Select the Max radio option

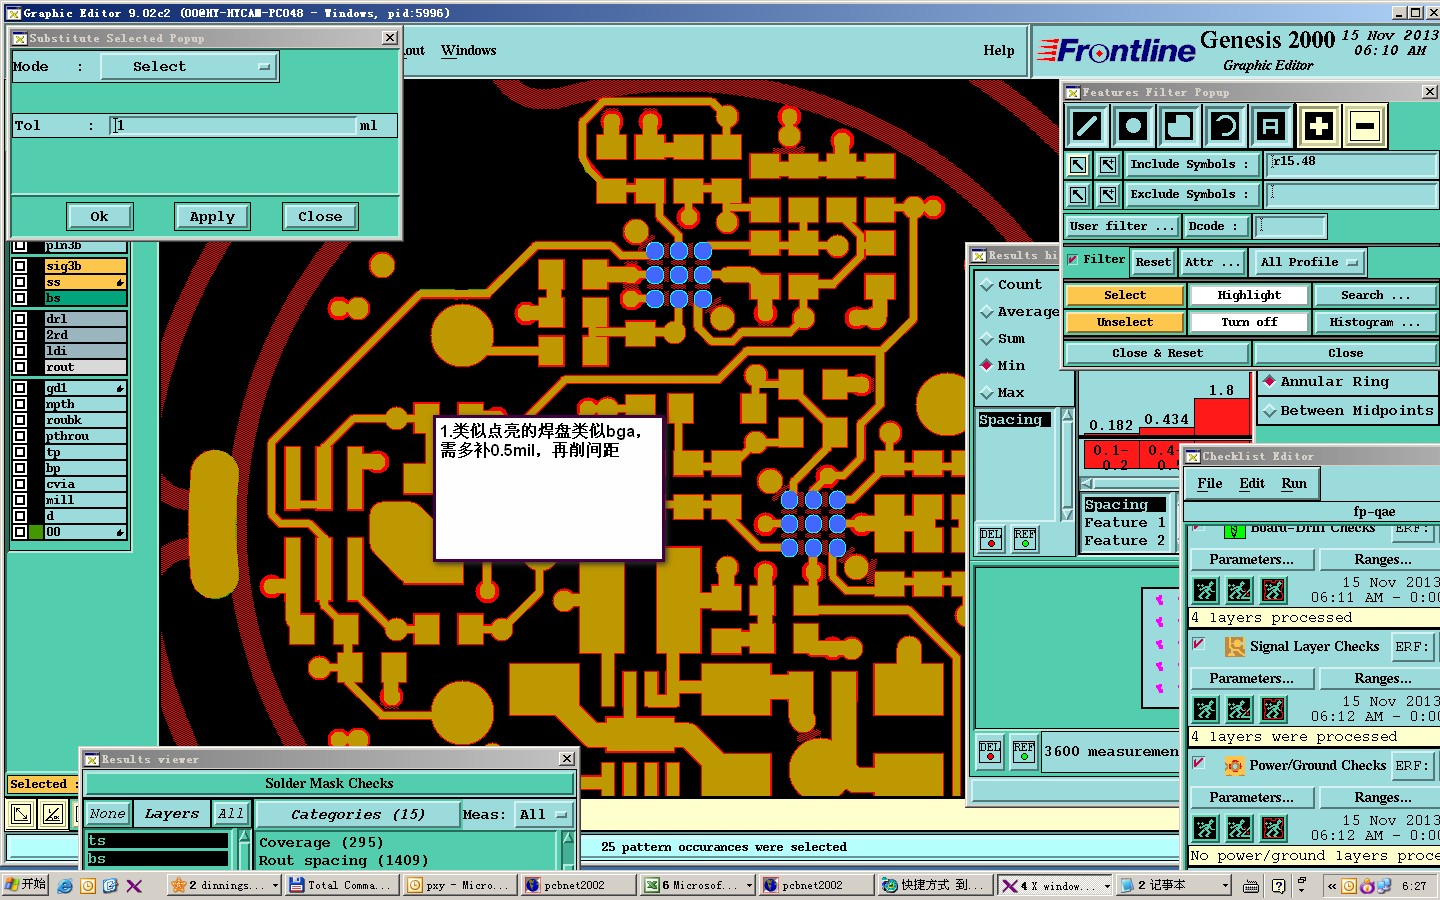click(x=987, y=393)
